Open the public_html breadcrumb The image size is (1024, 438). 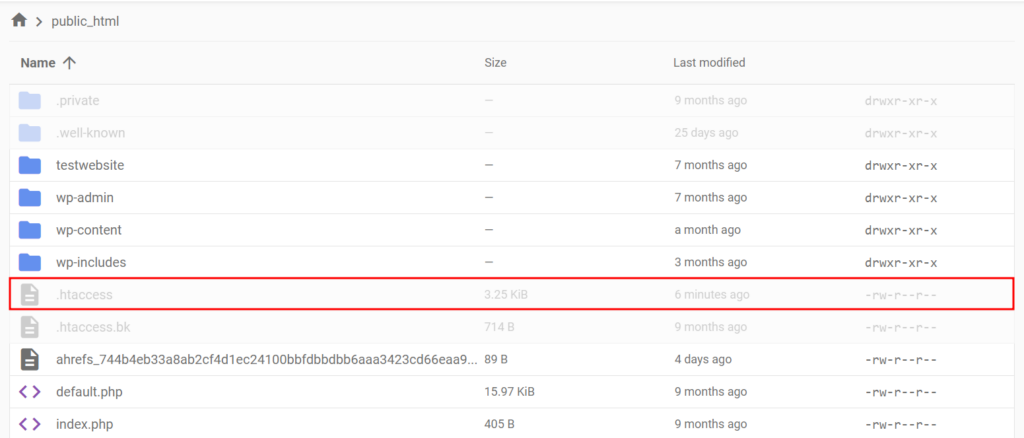pyautogui.click(x=86, y=22)
